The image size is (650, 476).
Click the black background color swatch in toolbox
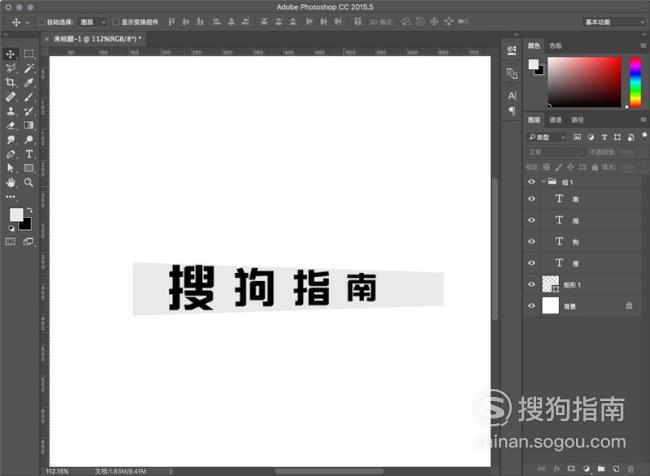[27, 226]
